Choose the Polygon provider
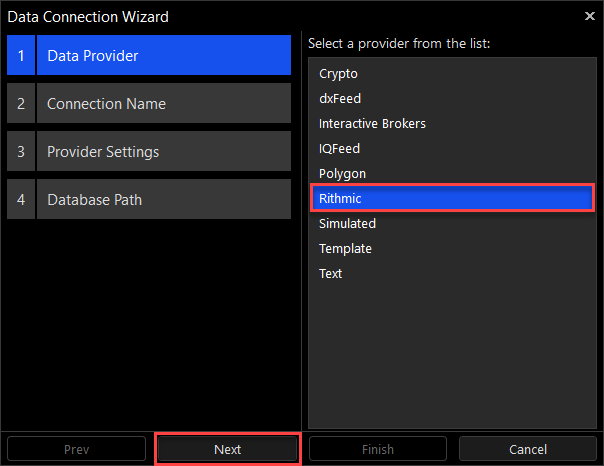Viewport: 604px width, 466px height. point(342,174)
